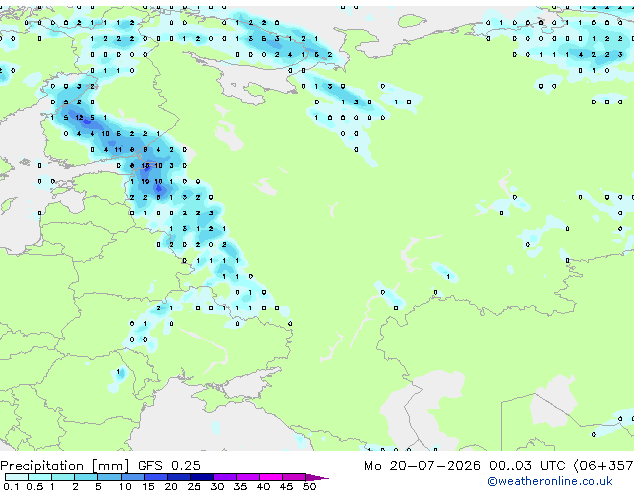Image resolution: width=634 pixels, height=490 pixels.
Task: Click the "50" legend scale label
Action: [309, 486]
